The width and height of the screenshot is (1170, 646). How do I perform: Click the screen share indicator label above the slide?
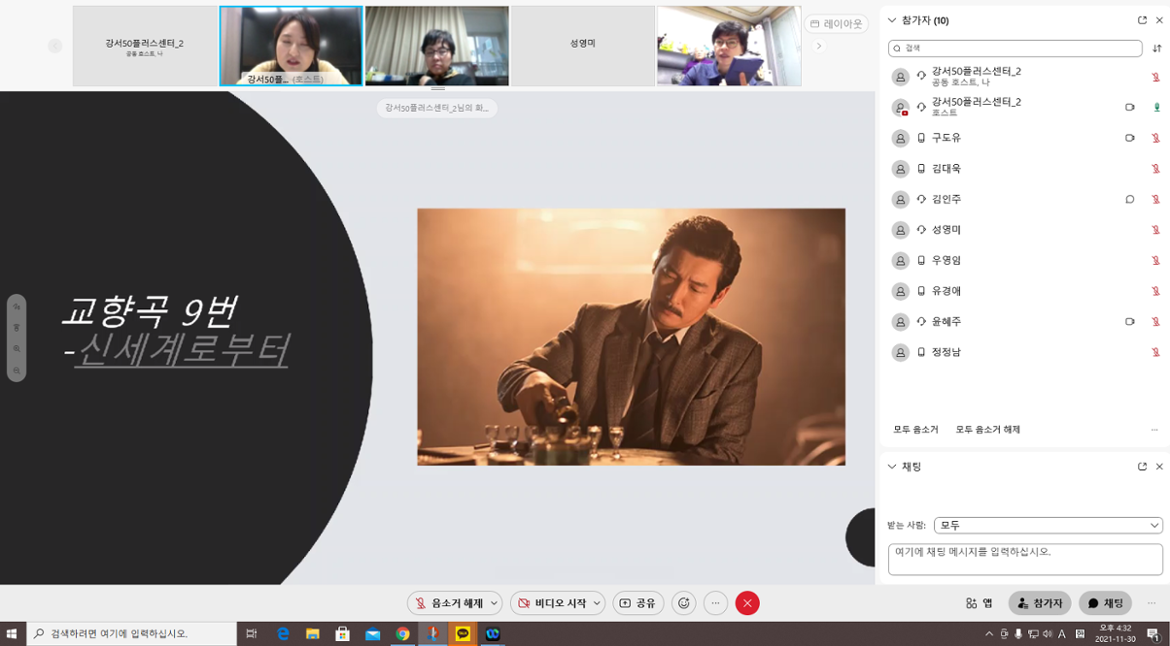[437, 108]
